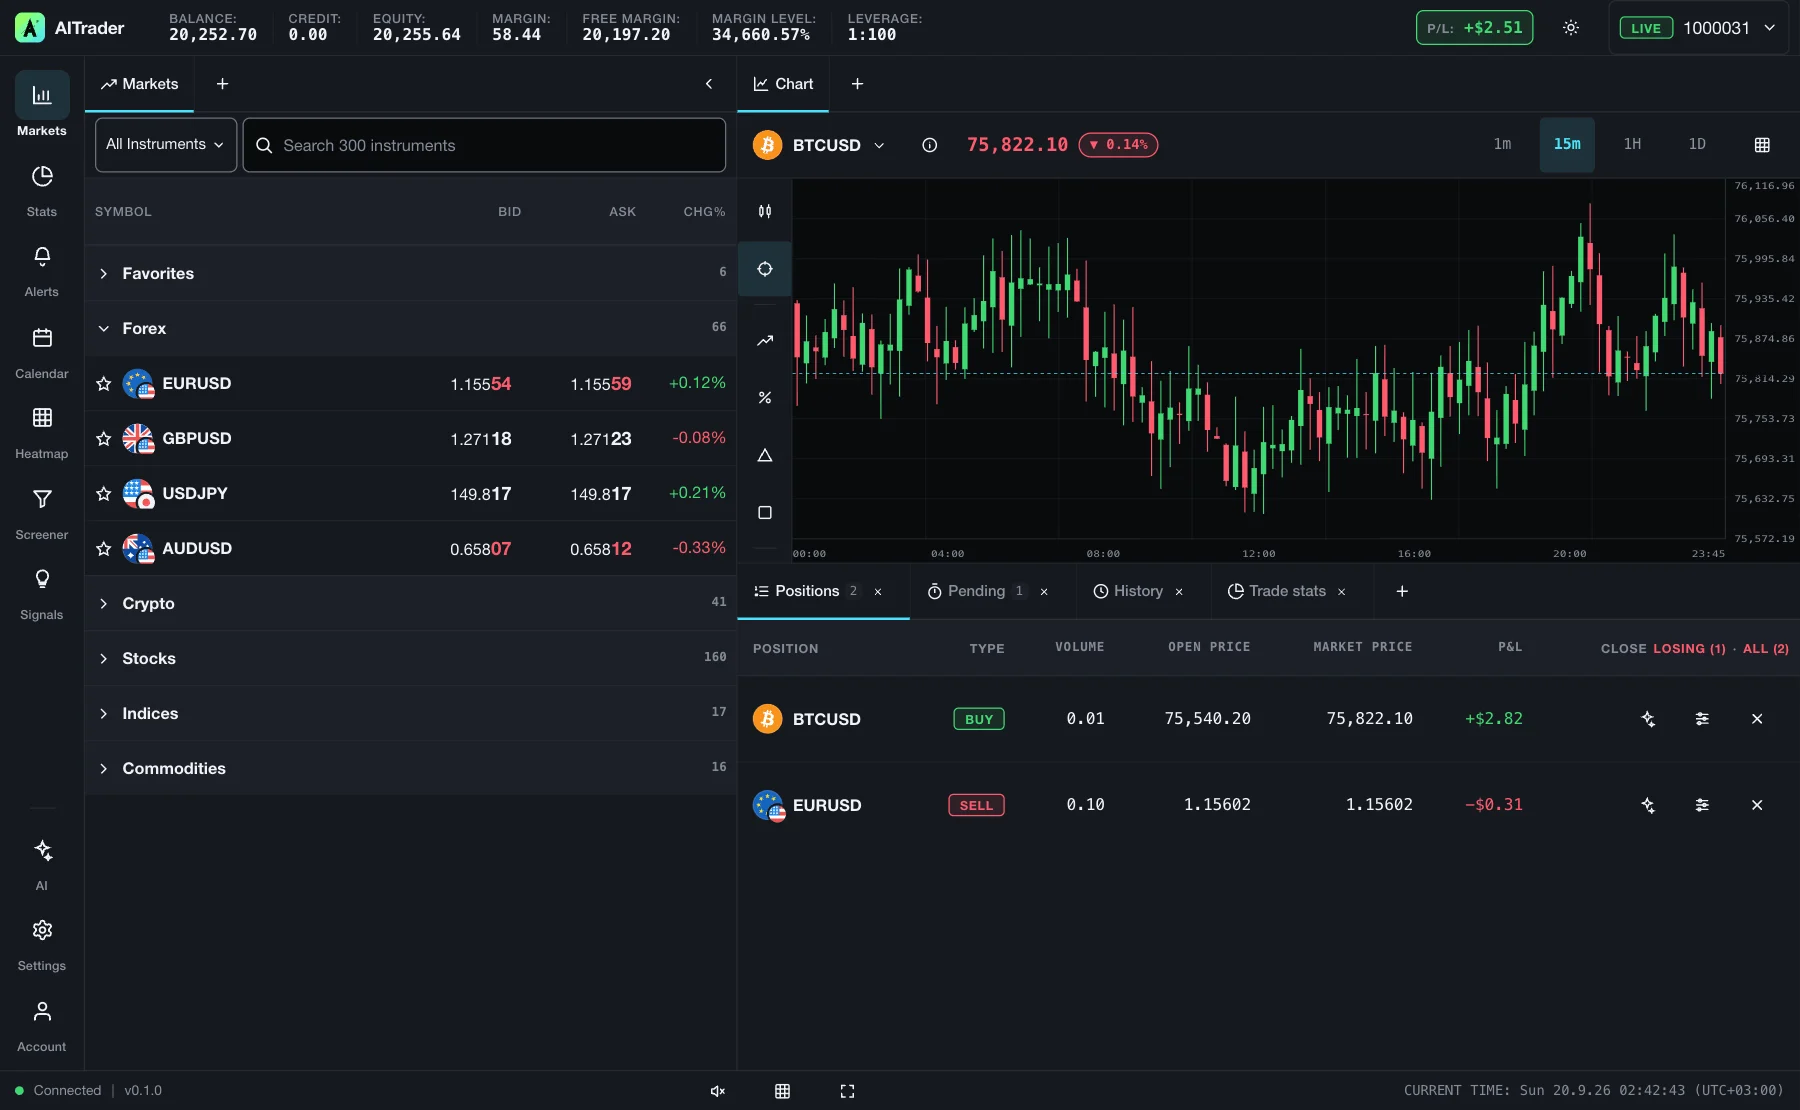
Task: Expand the Crypto group
Action: [410, 603]
